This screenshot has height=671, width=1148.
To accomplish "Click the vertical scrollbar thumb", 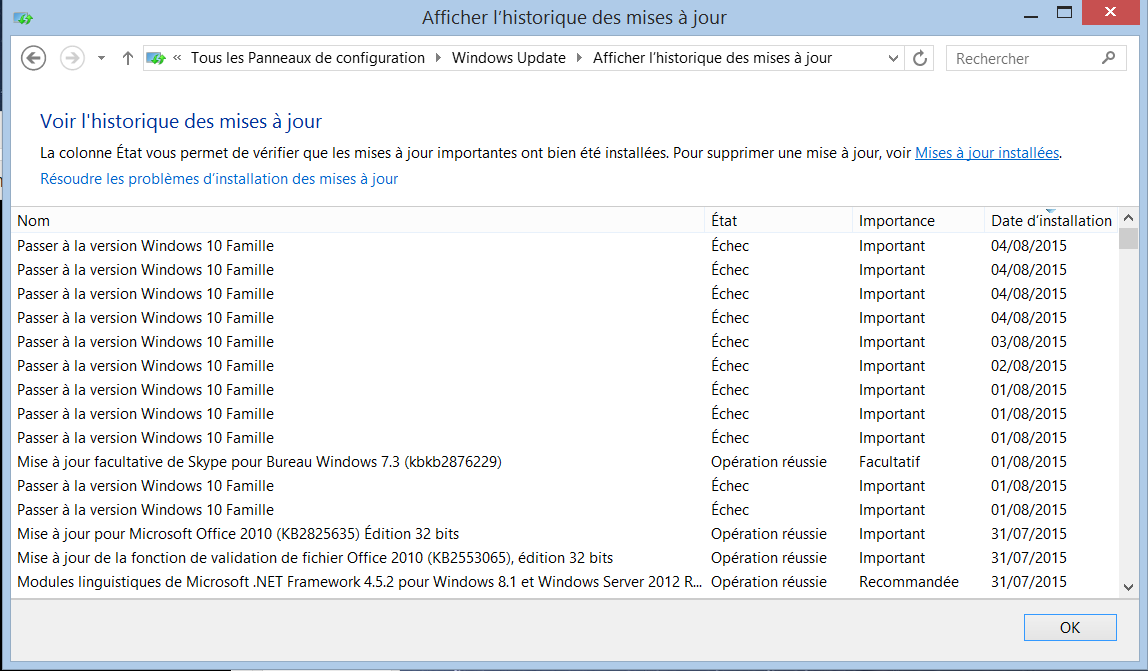I will tap(1128, 238).
